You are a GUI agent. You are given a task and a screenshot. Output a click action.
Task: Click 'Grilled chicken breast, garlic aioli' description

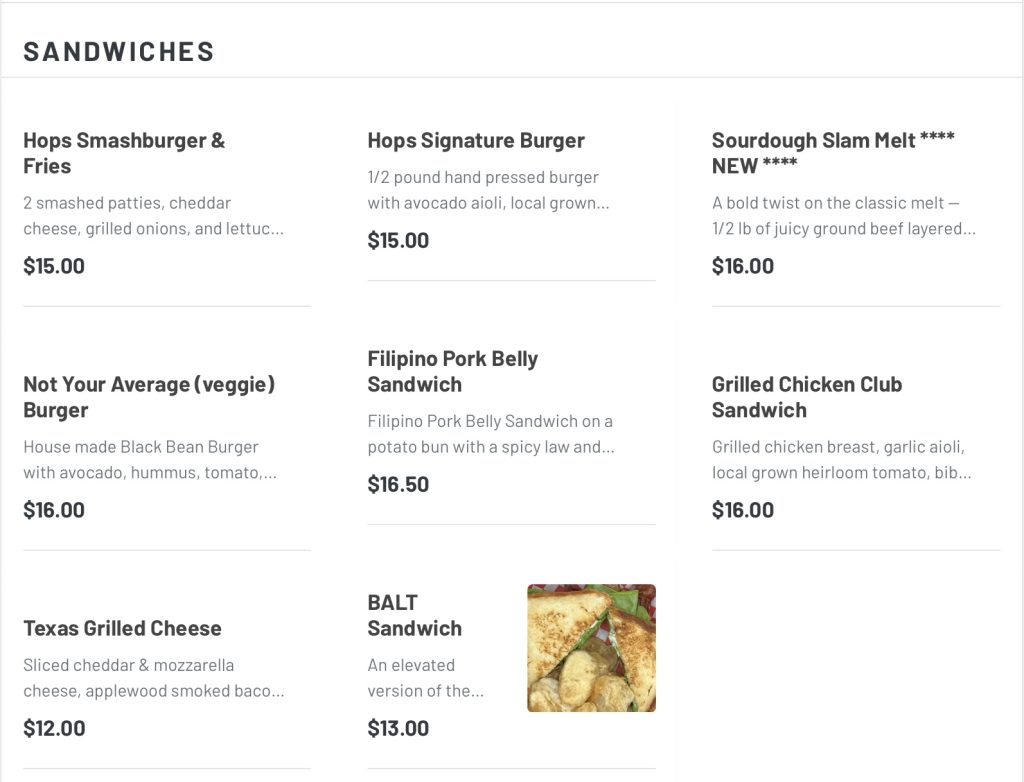pyautogui.click(x=842, y=459)
